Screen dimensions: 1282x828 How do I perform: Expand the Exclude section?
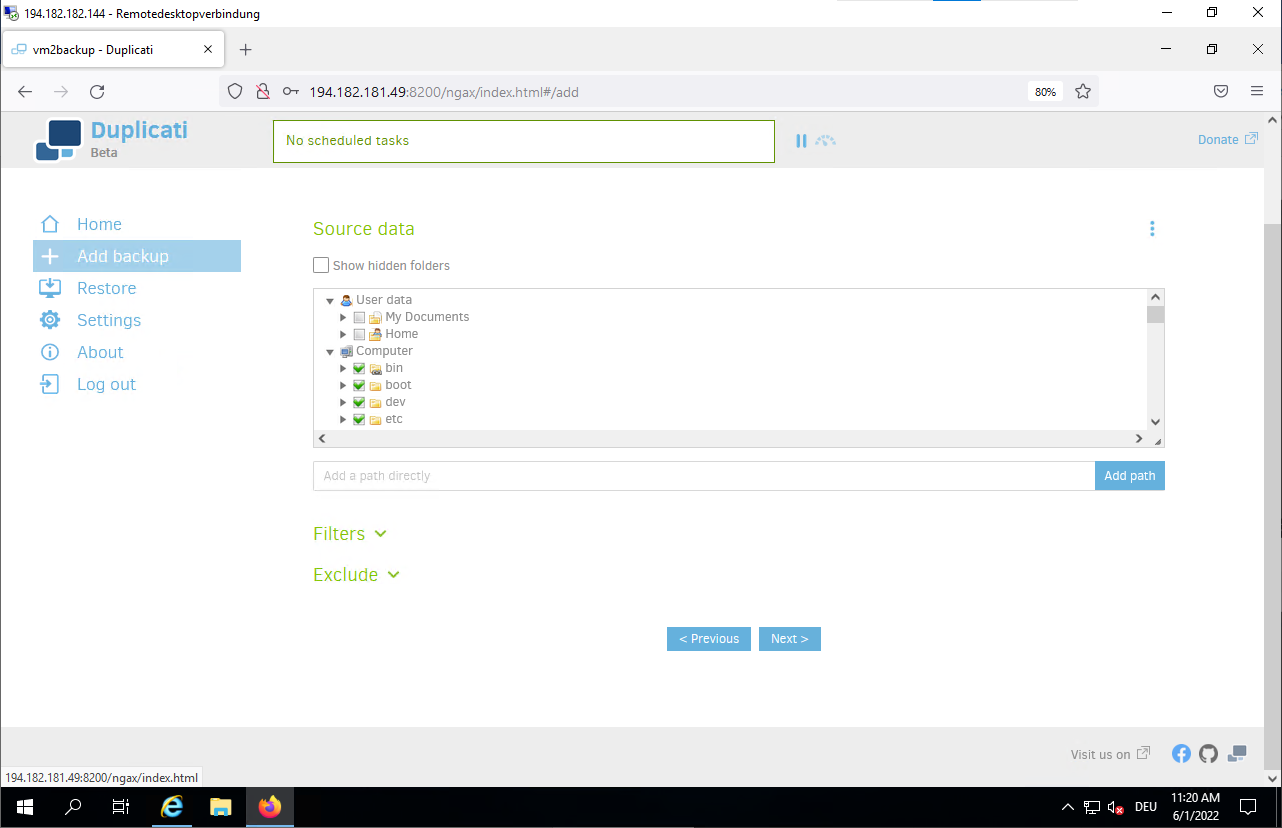356,575
